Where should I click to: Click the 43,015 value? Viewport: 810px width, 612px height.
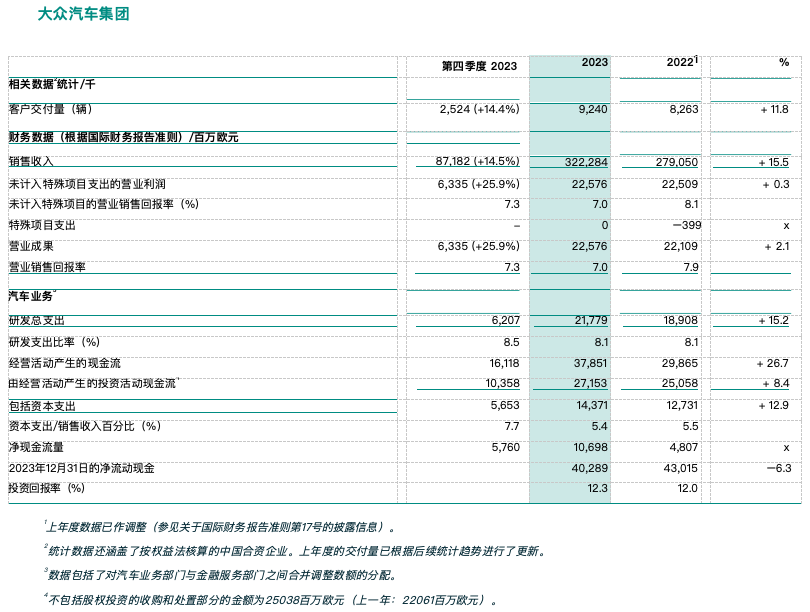(680, 468)
